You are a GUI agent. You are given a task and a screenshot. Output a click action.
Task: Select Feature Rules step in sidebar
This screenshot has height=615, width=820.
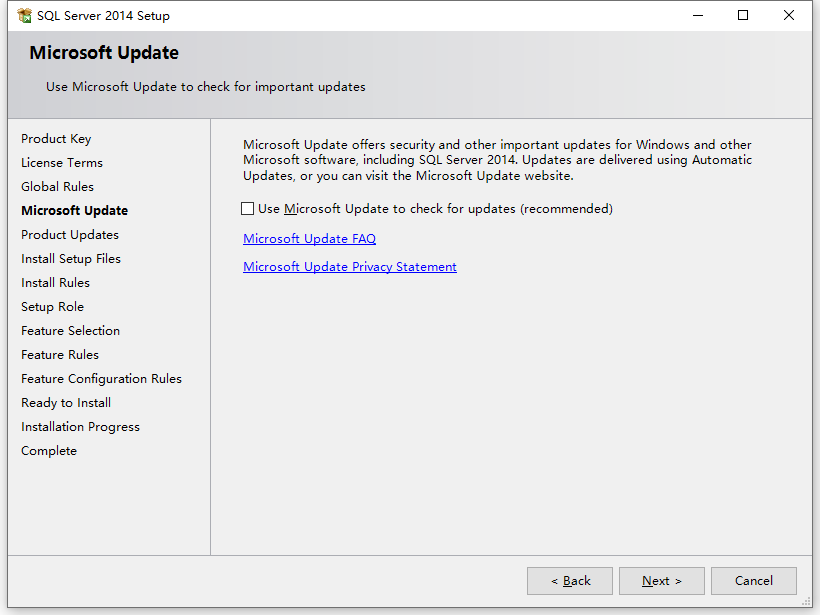point(60,355)
